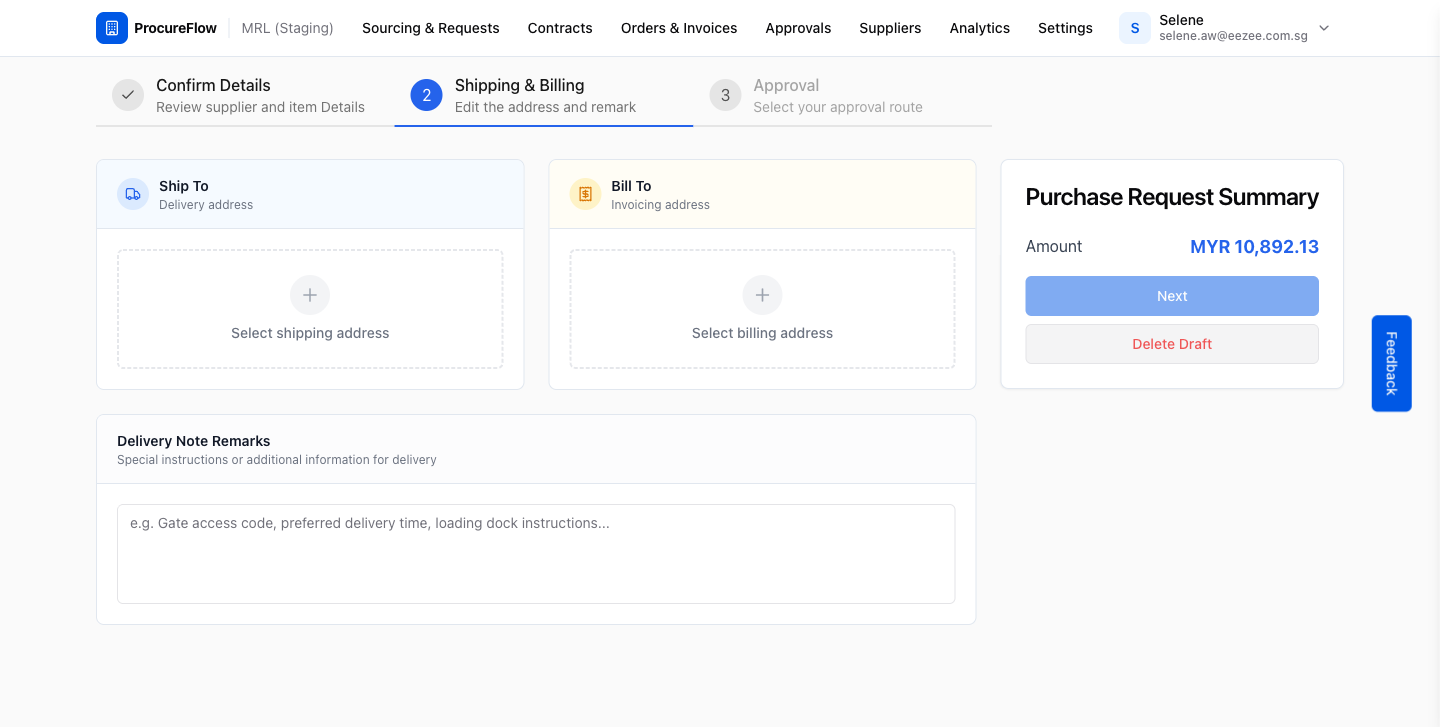This screenshot has width=1440, height=727.
Task: Click the Next button
Action: (1172, 296)
